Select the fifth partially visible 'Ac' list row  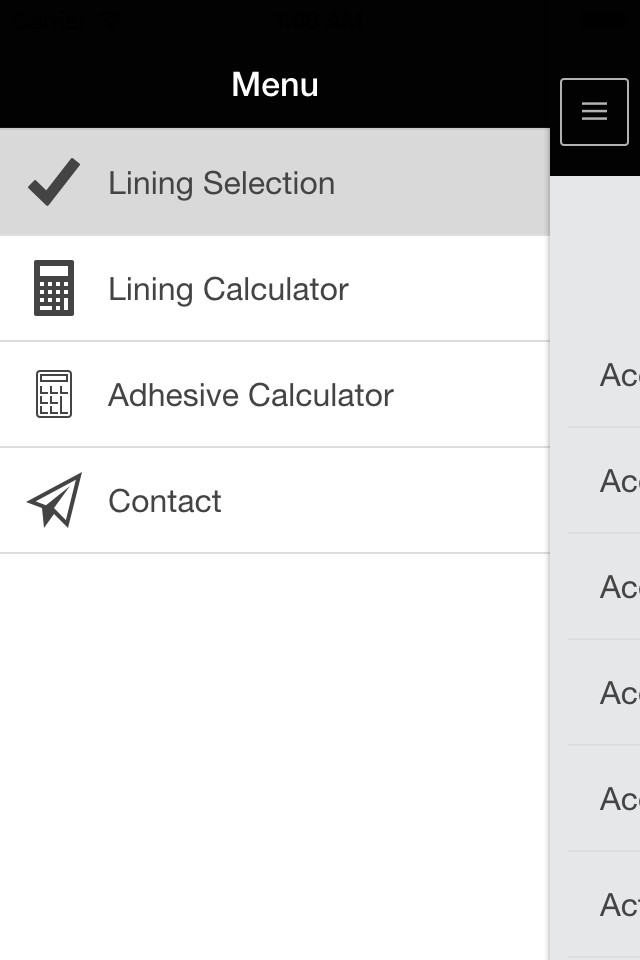coord(604,798)
